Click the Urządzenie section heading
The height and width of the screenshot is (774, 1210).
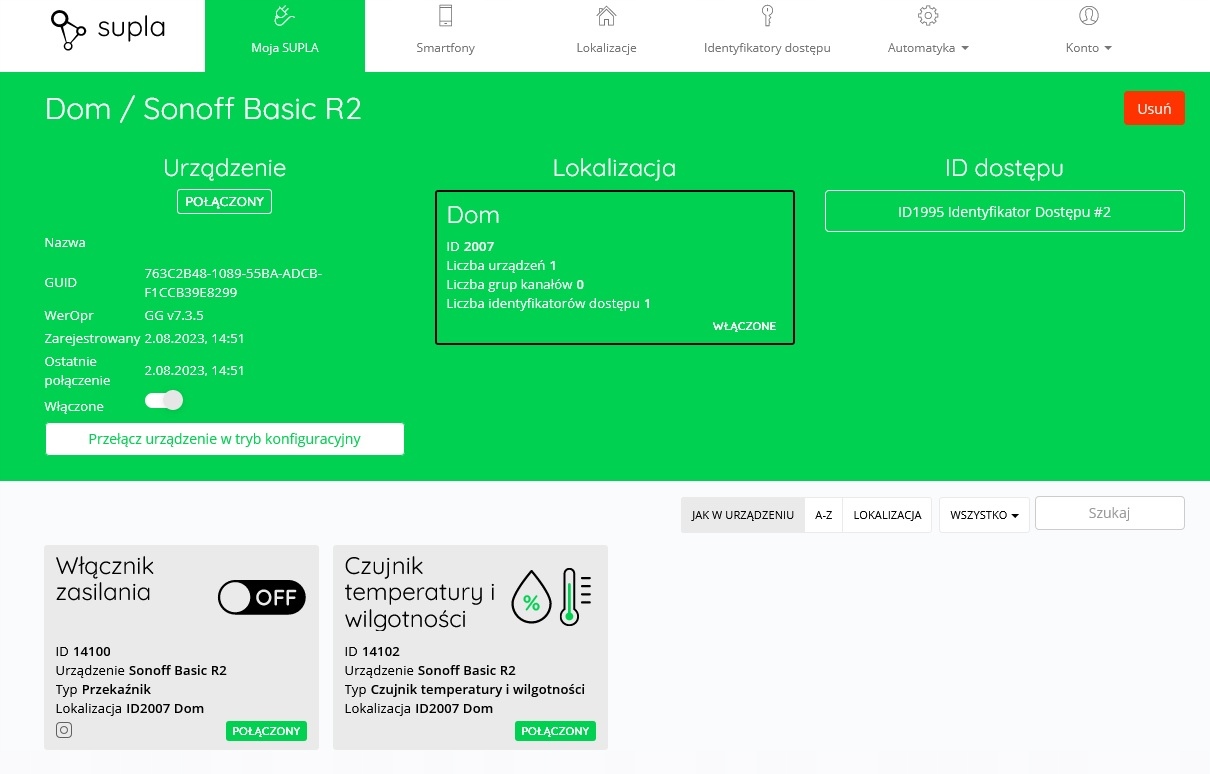coord(225,168)
